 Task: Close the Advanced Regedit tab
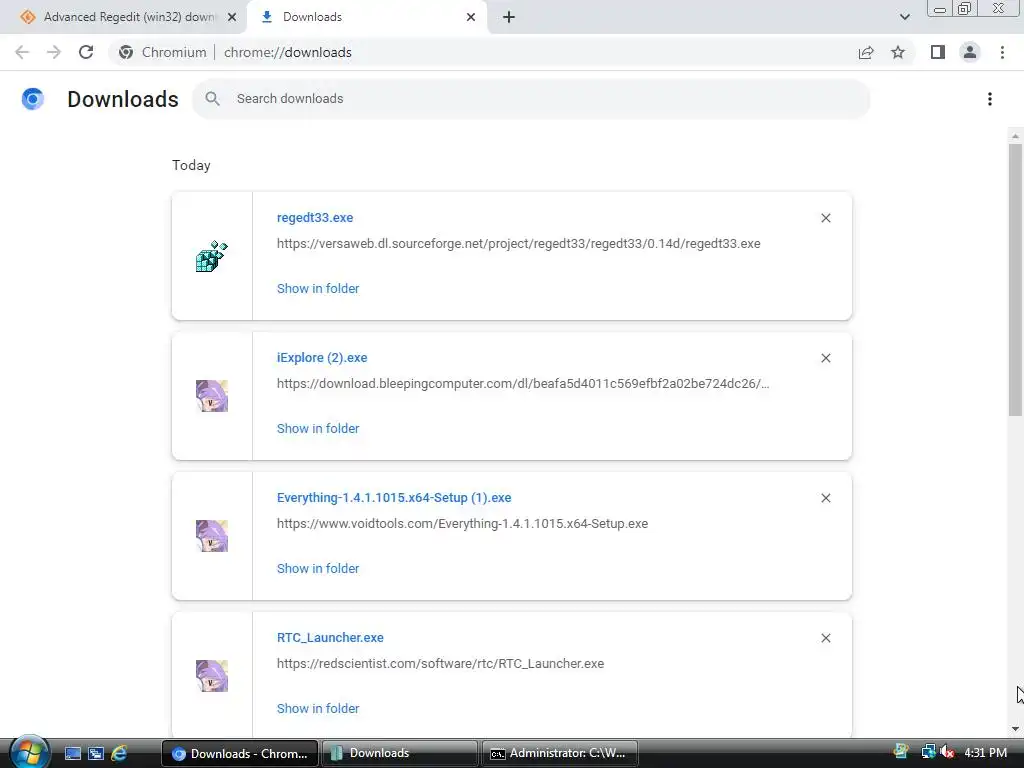tap(232, 17)
